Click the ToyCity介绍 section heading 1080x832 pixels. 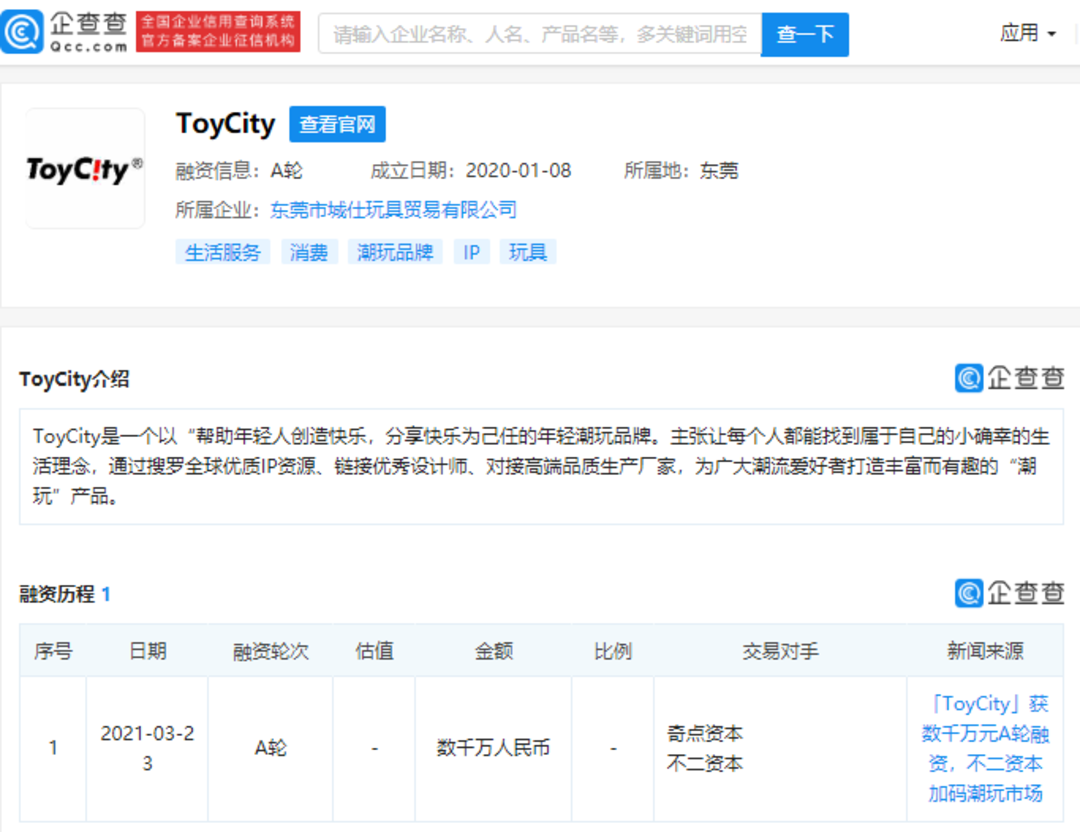pyautogui.click(x=74, y=379)
